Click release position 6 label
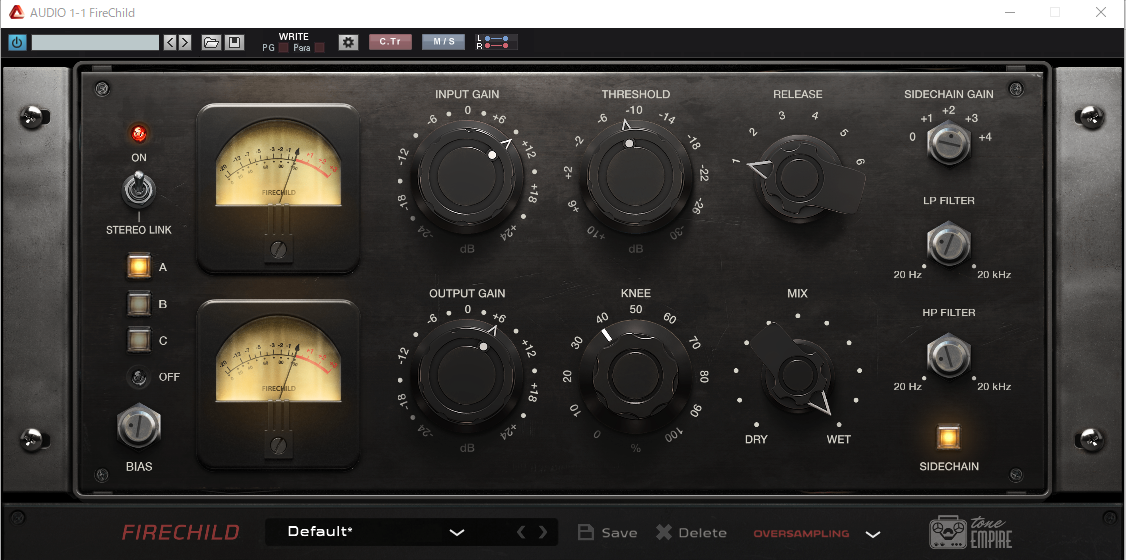Image resolution: width=1126 pixels, height=560 pixels. point(860,162)
